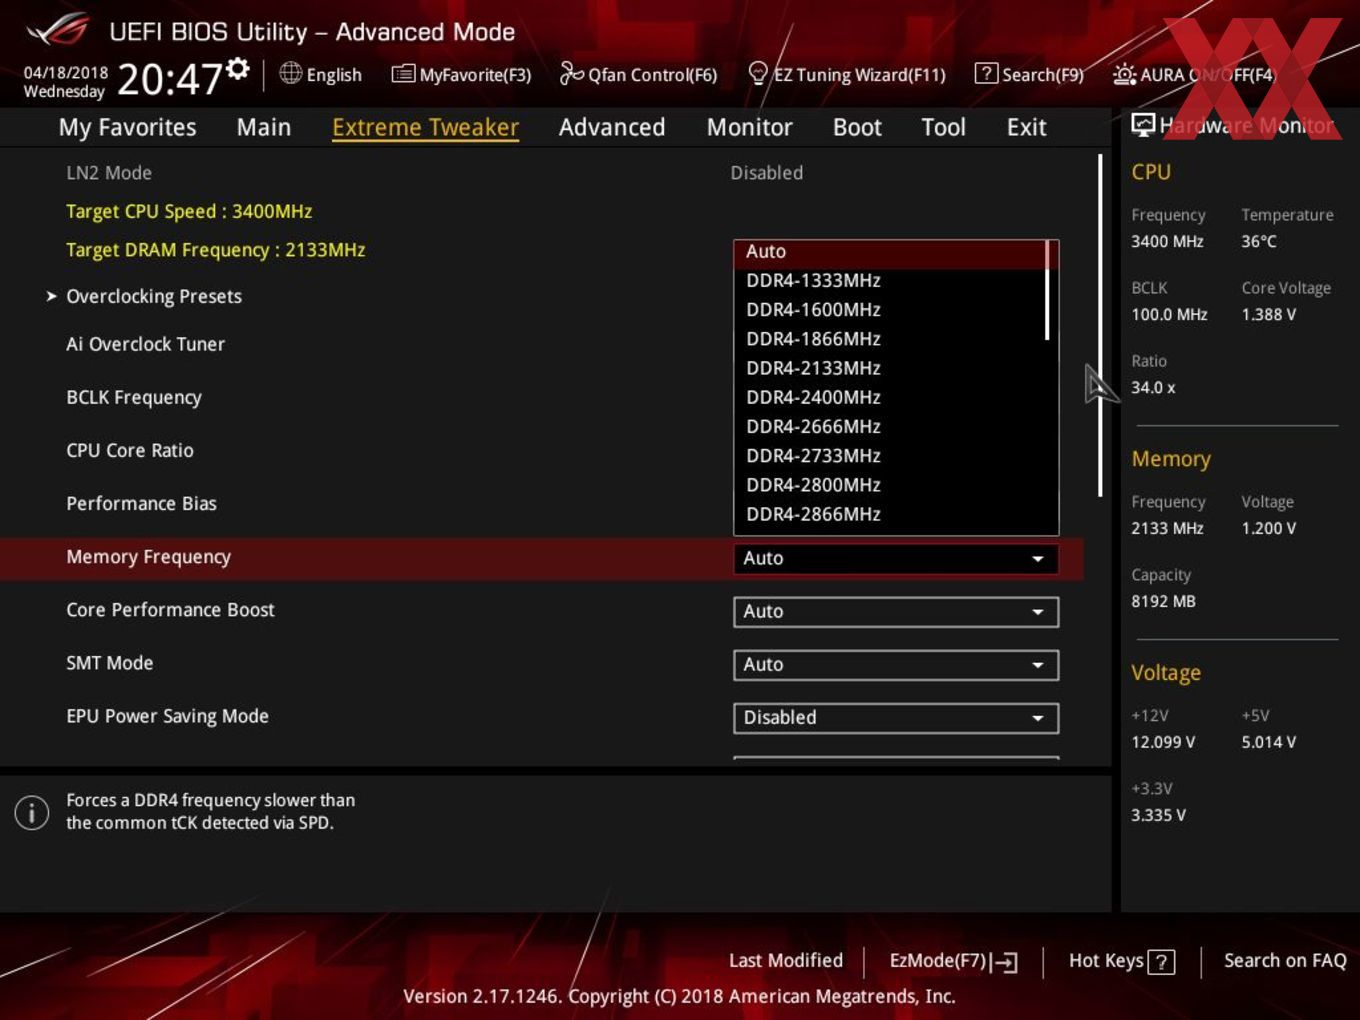This screenshot has height=1020, width=1360.
Task: Change language via English label
Action: [334, 74]
